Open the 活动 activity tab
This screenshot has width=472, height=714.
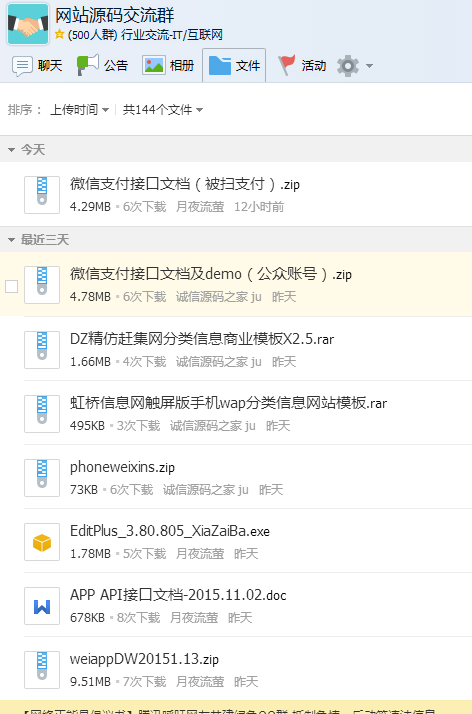click(x=302, y=66)
